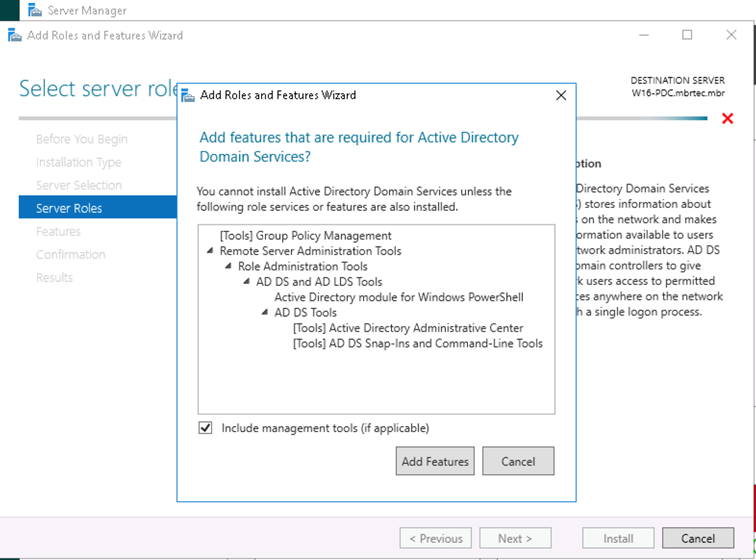The height and width of the screenshot is (560, 756).
Task: Select the Remote Server Administration Tools label
Action: tap(310, 251)
